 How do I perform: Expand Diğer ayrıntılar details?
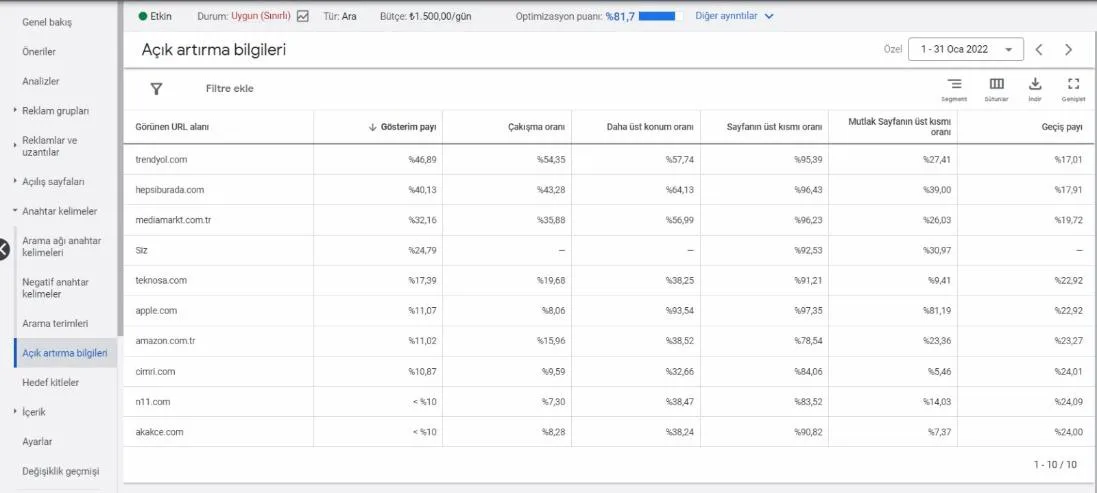pyautogui.click(x=734, y=16)
